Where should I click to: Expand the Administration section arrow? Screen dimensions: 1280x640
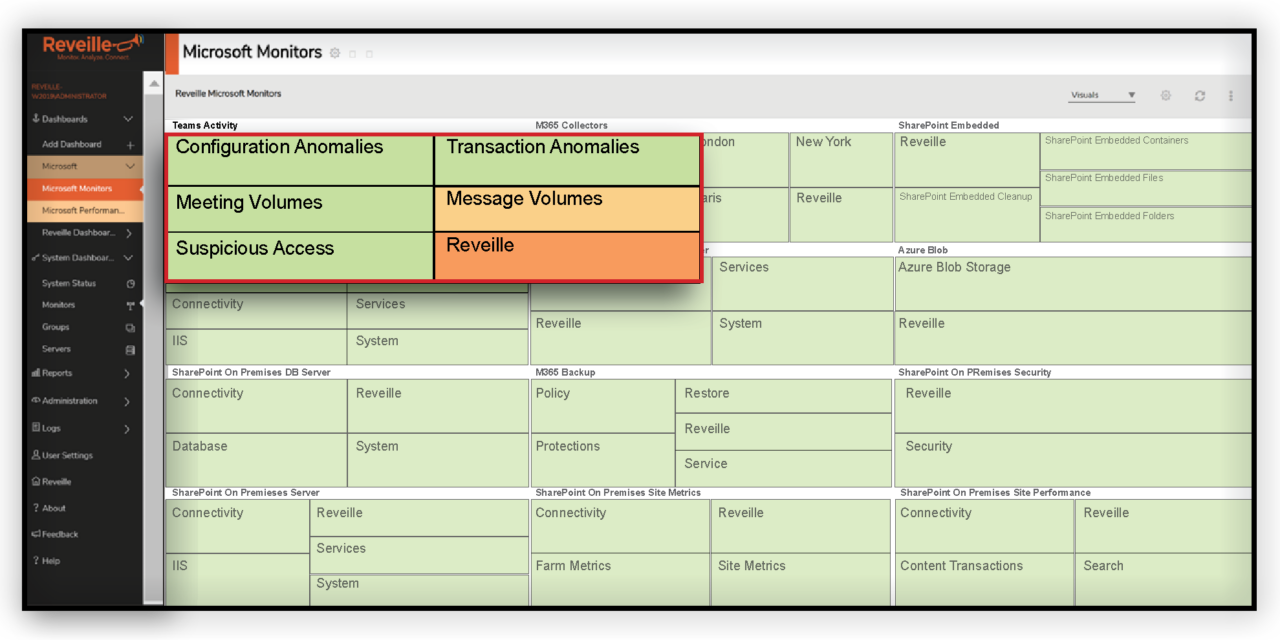pyautogui.click(x=127, y=402)
